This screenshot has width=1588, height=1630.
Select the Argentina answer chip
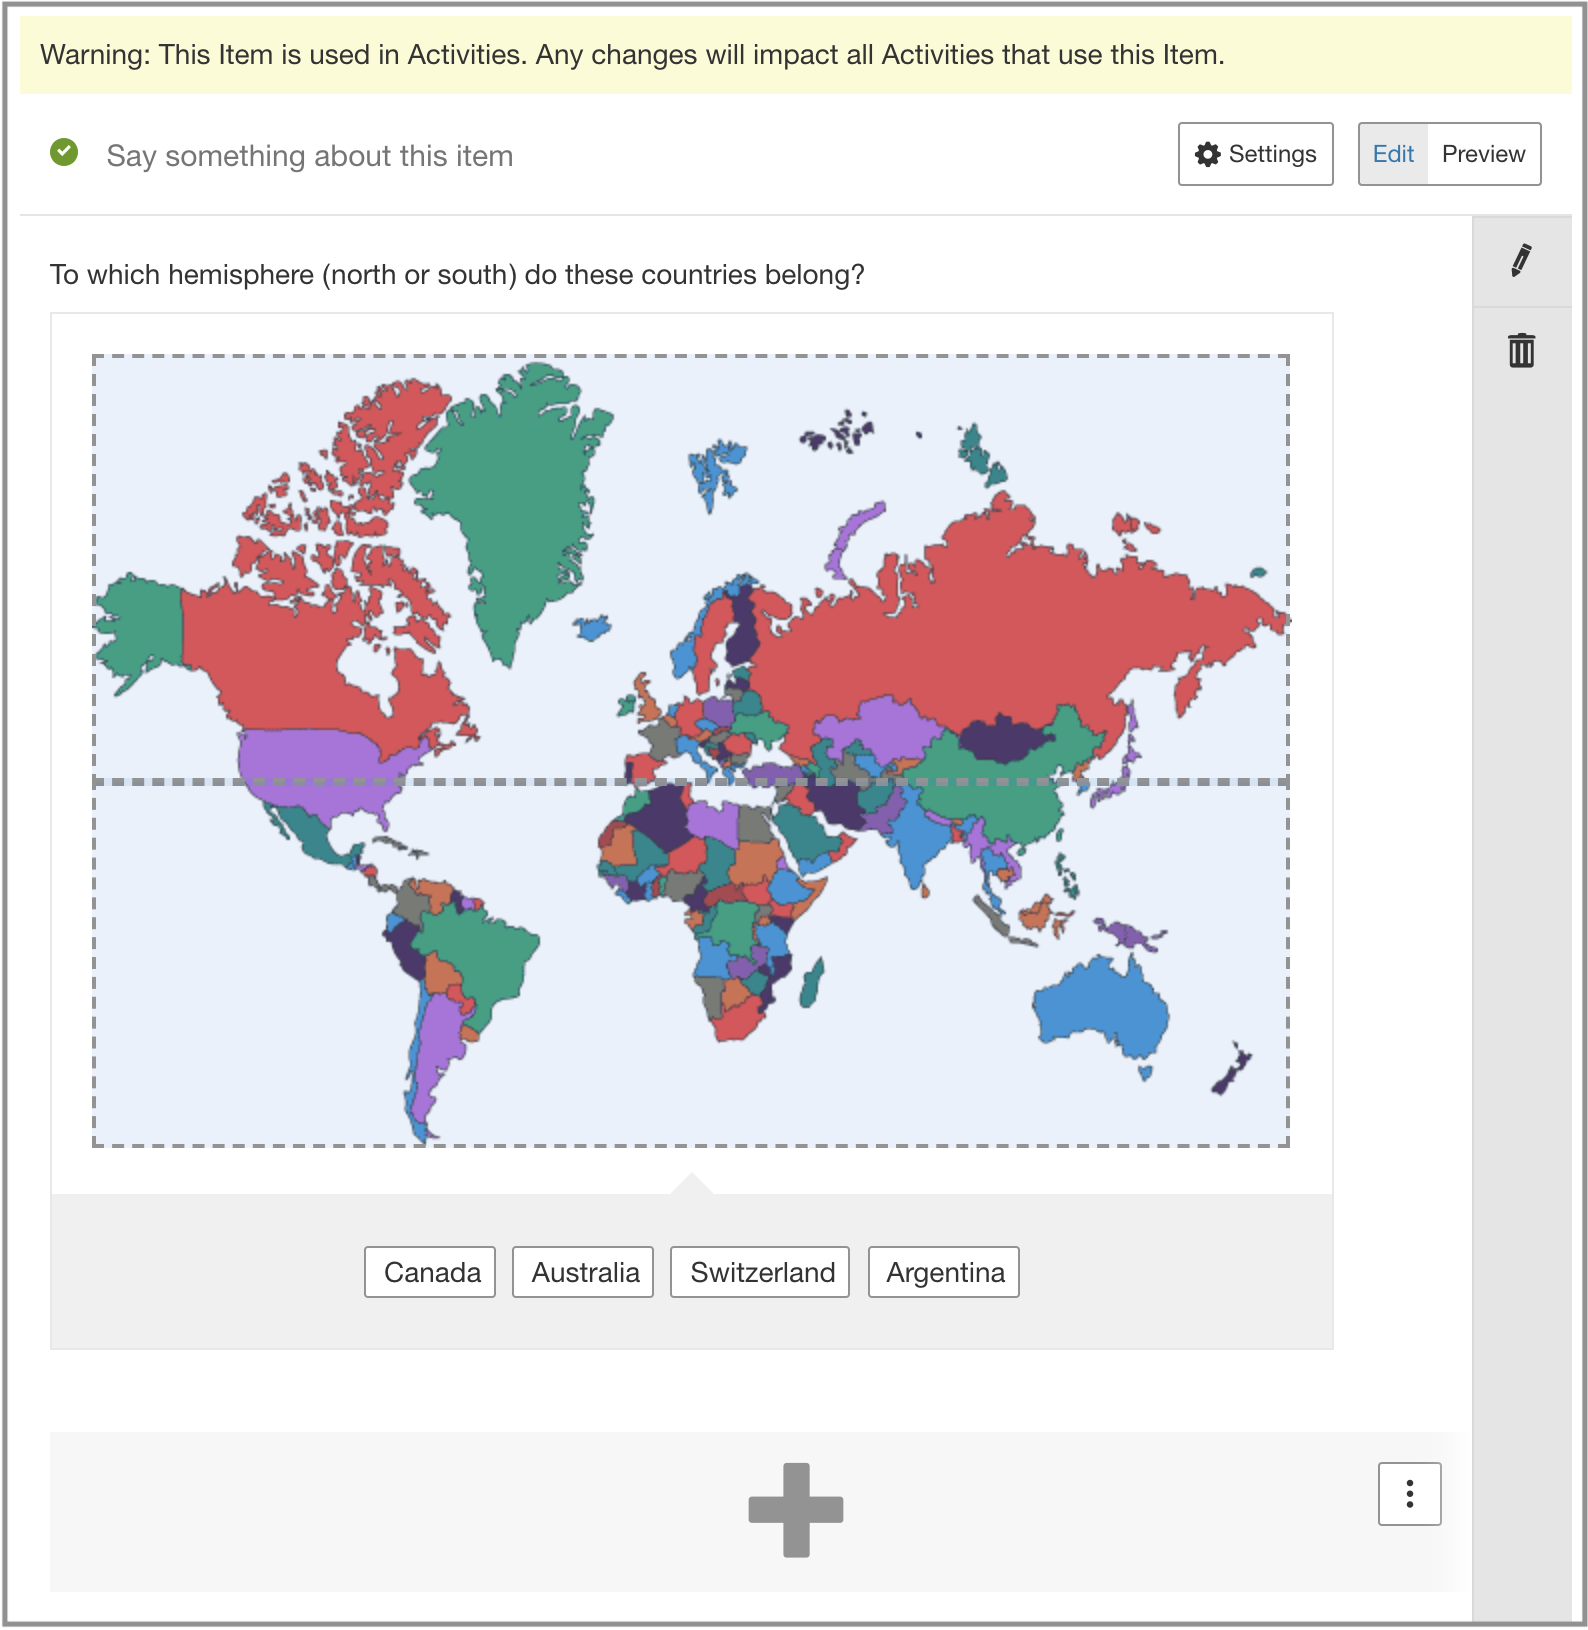click(x=943, y=1272)
